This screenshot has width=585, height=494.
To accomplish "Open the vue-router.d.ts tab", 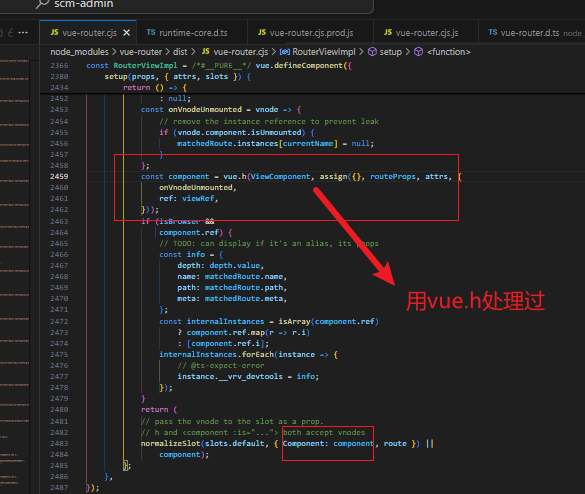I will (532, 33).
